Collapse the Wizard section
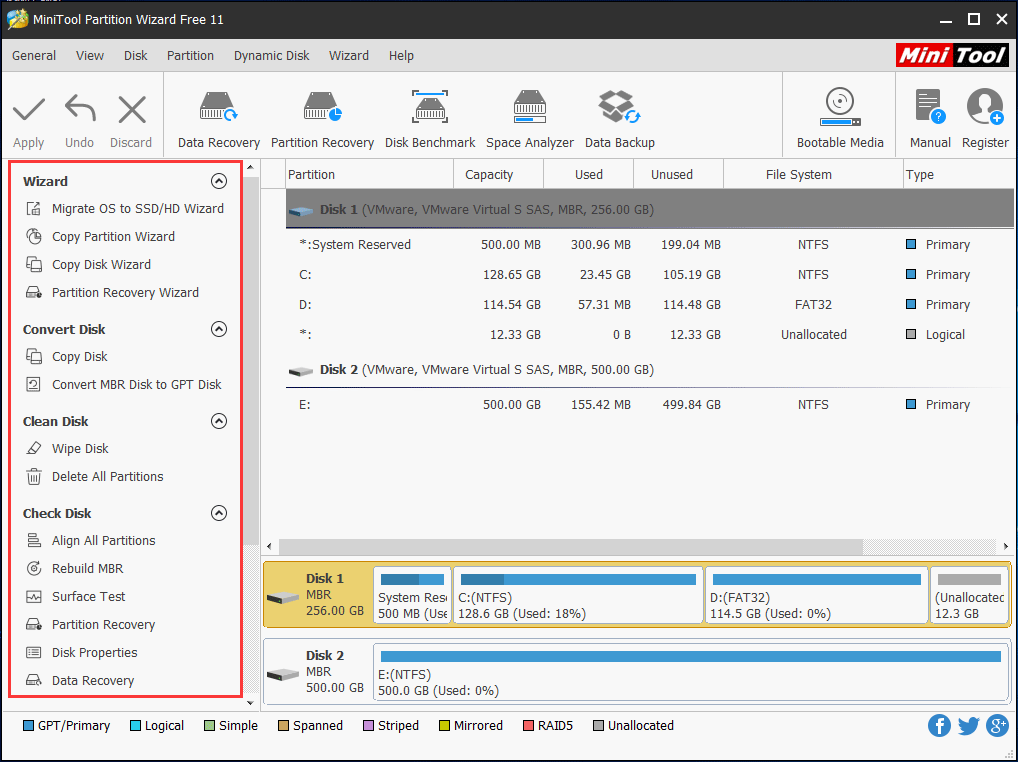The image size is (1018, 762). point(219,181)
